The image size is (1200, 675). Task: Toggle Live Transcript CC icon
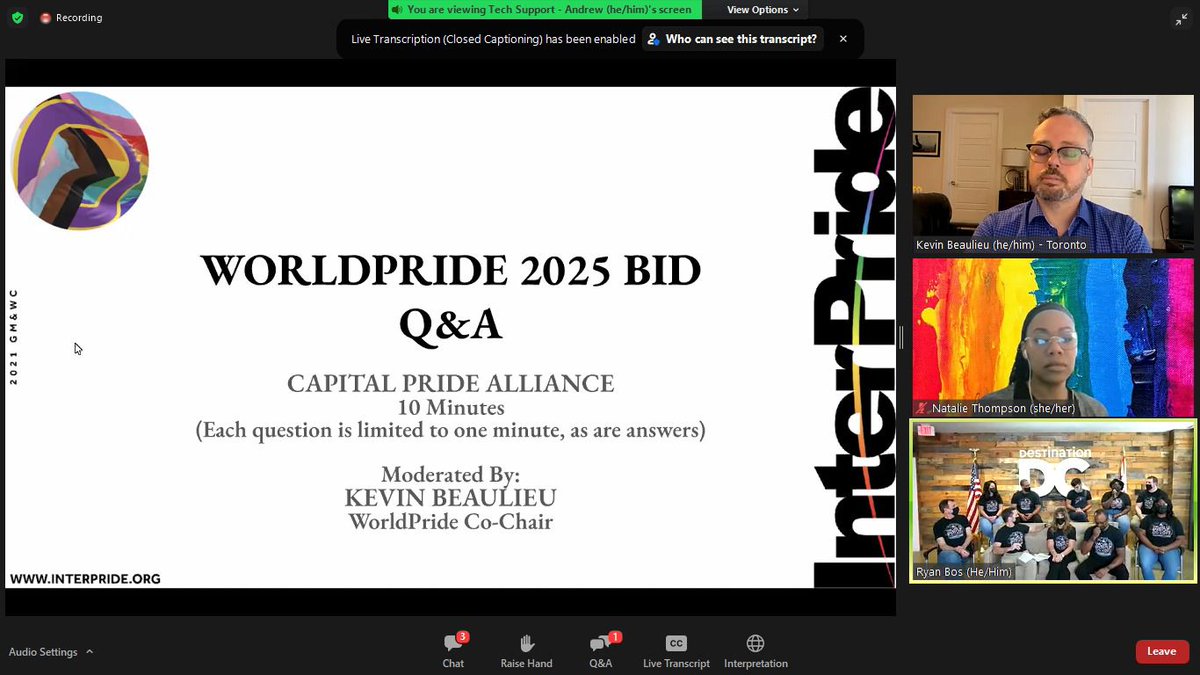click(x=676, y=643)
